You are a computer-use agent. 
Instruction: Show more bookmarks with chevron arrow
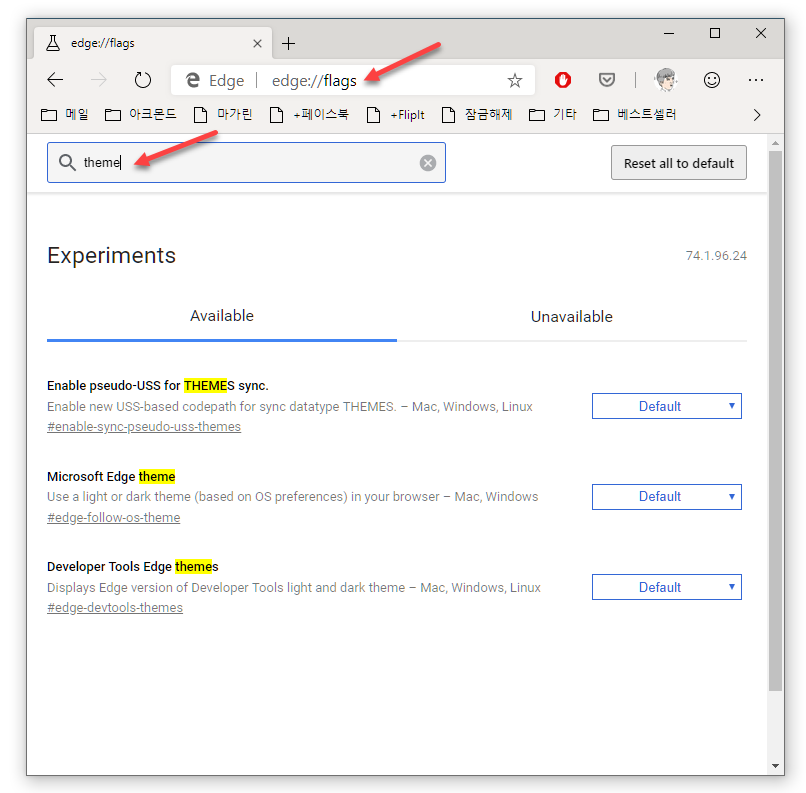point(757,115)
